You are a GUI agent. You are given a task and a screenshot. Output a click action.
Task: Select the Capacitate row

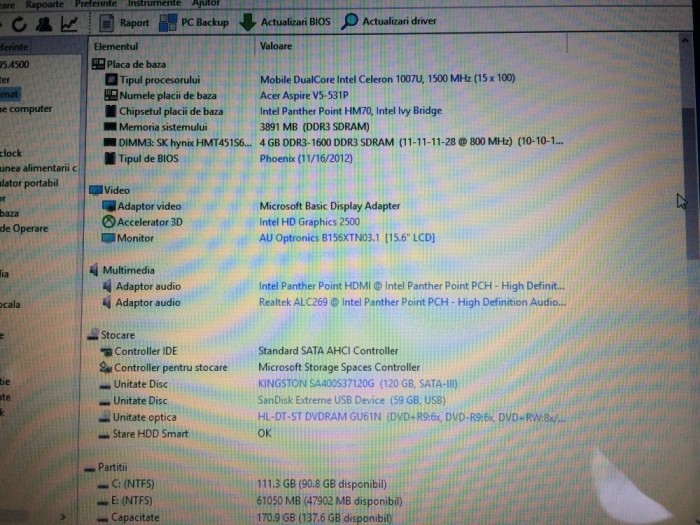[x=244, y=518]
